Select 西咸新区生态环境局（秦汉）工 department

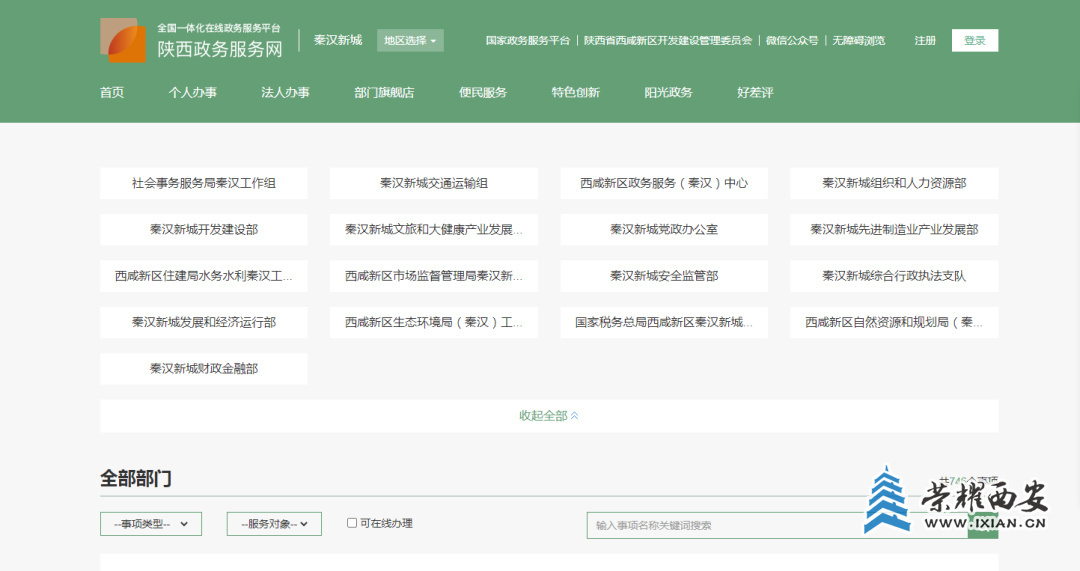[x=434, y=322]
